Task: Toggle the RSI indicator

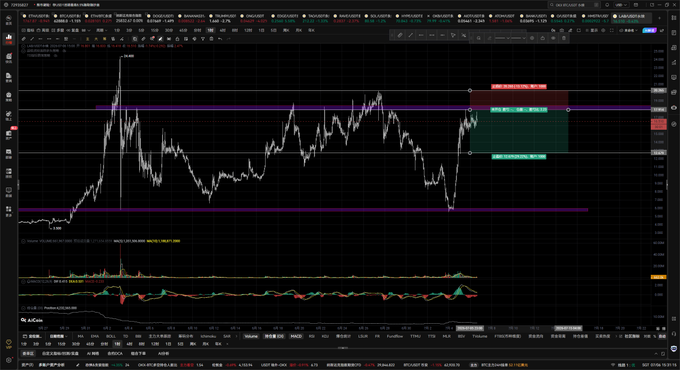Action: 312,336
